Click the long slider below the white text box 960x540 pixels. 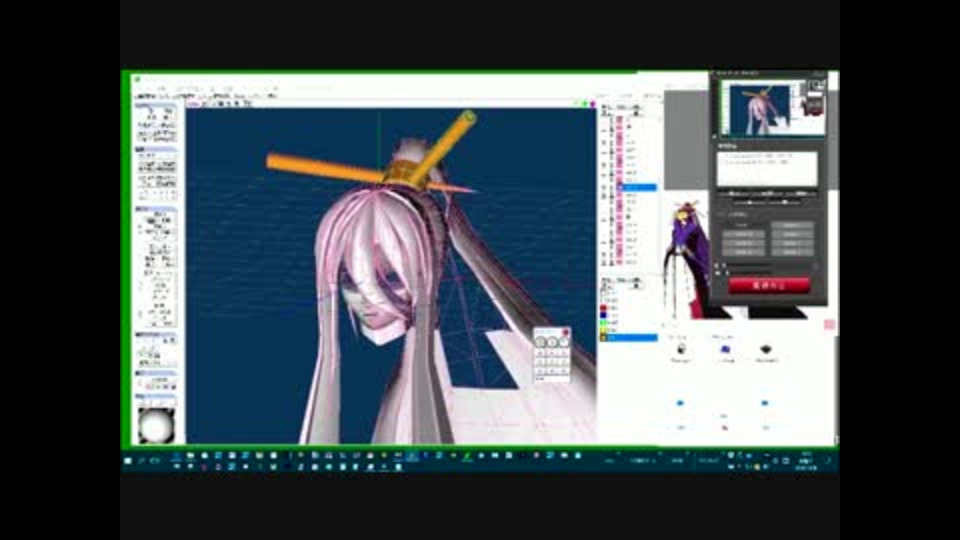767,193
